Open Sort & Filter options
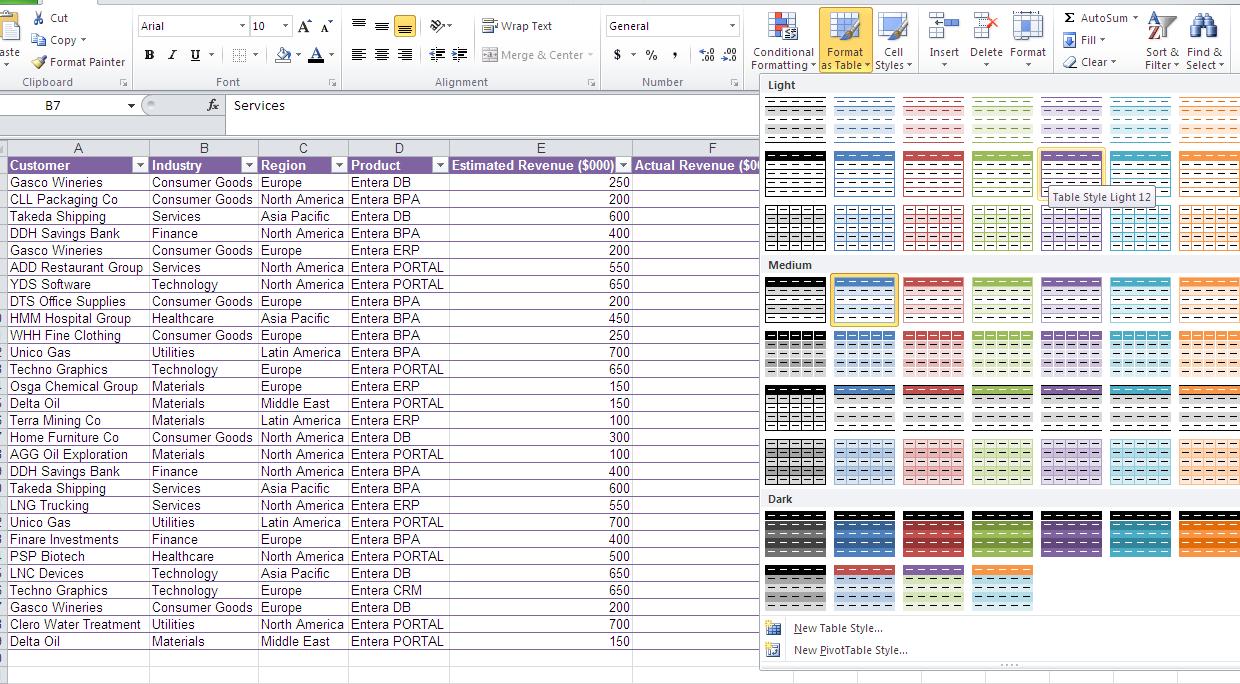This screenshot has width=1240, height=684. [1160, 40]
